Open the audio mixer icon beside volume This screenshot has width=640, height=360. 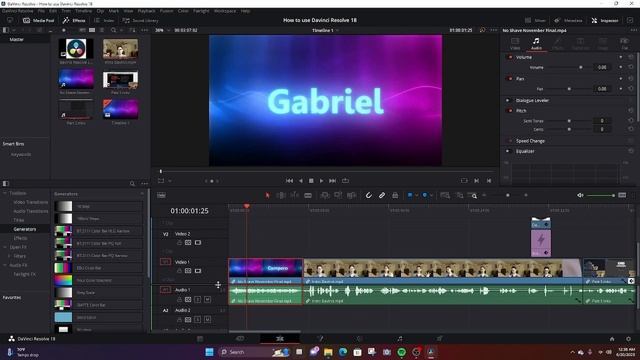point(622,196)
